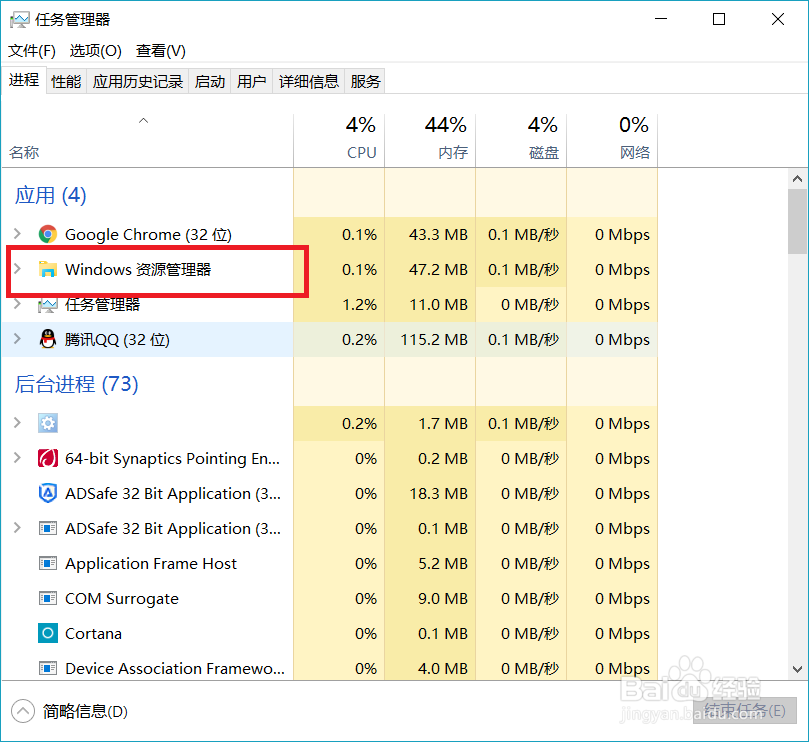This screenshot has width=809, height=742.
Task: Click the scrollbar up arrow
Action: point(797,179)
